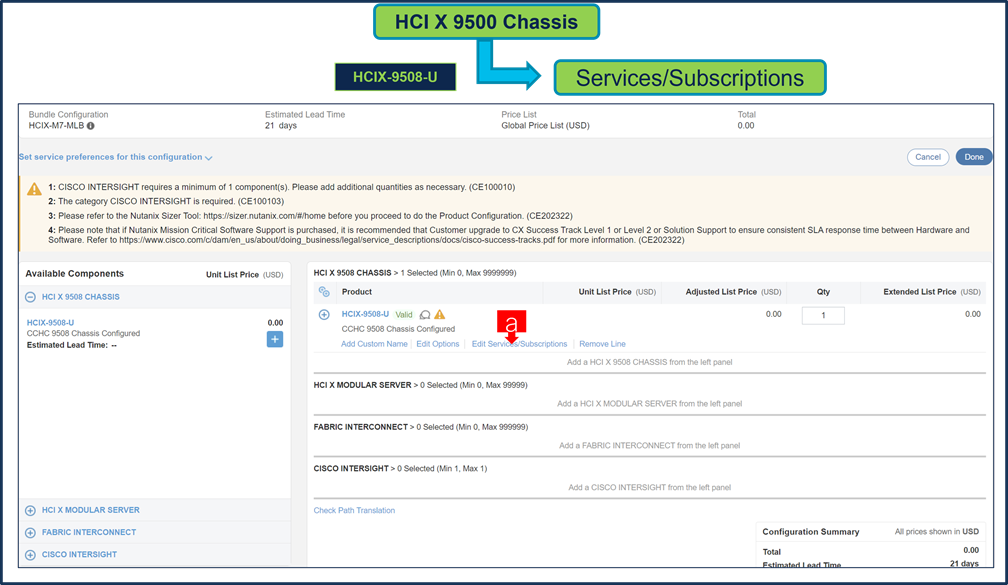Click the Adjusted List Price column header
This screenshot has width=1008, height=585.
(733, 292)
